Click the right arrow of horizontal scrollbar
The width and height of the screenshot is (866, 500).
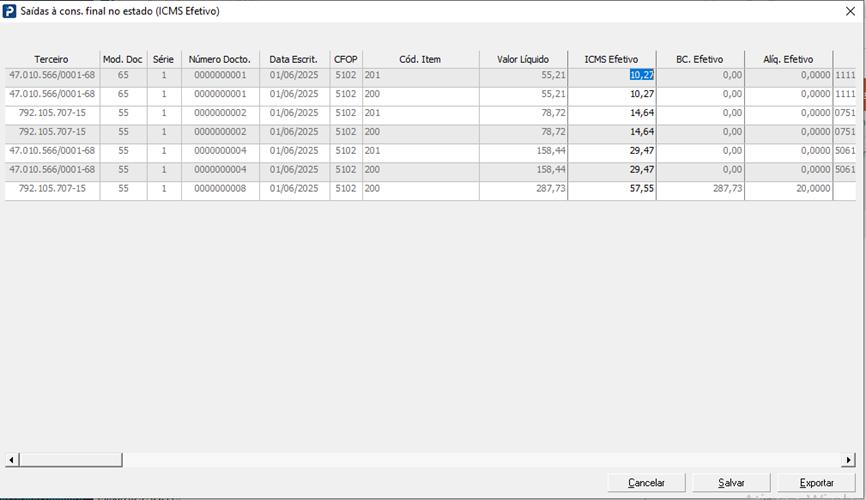tap(849, 460)
